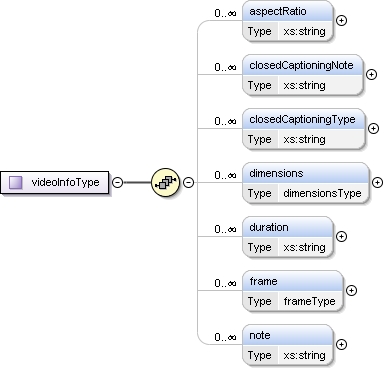Expand the duration element
Screen dimensions: 385x370
pyautogui.click(x=341, y=236)
